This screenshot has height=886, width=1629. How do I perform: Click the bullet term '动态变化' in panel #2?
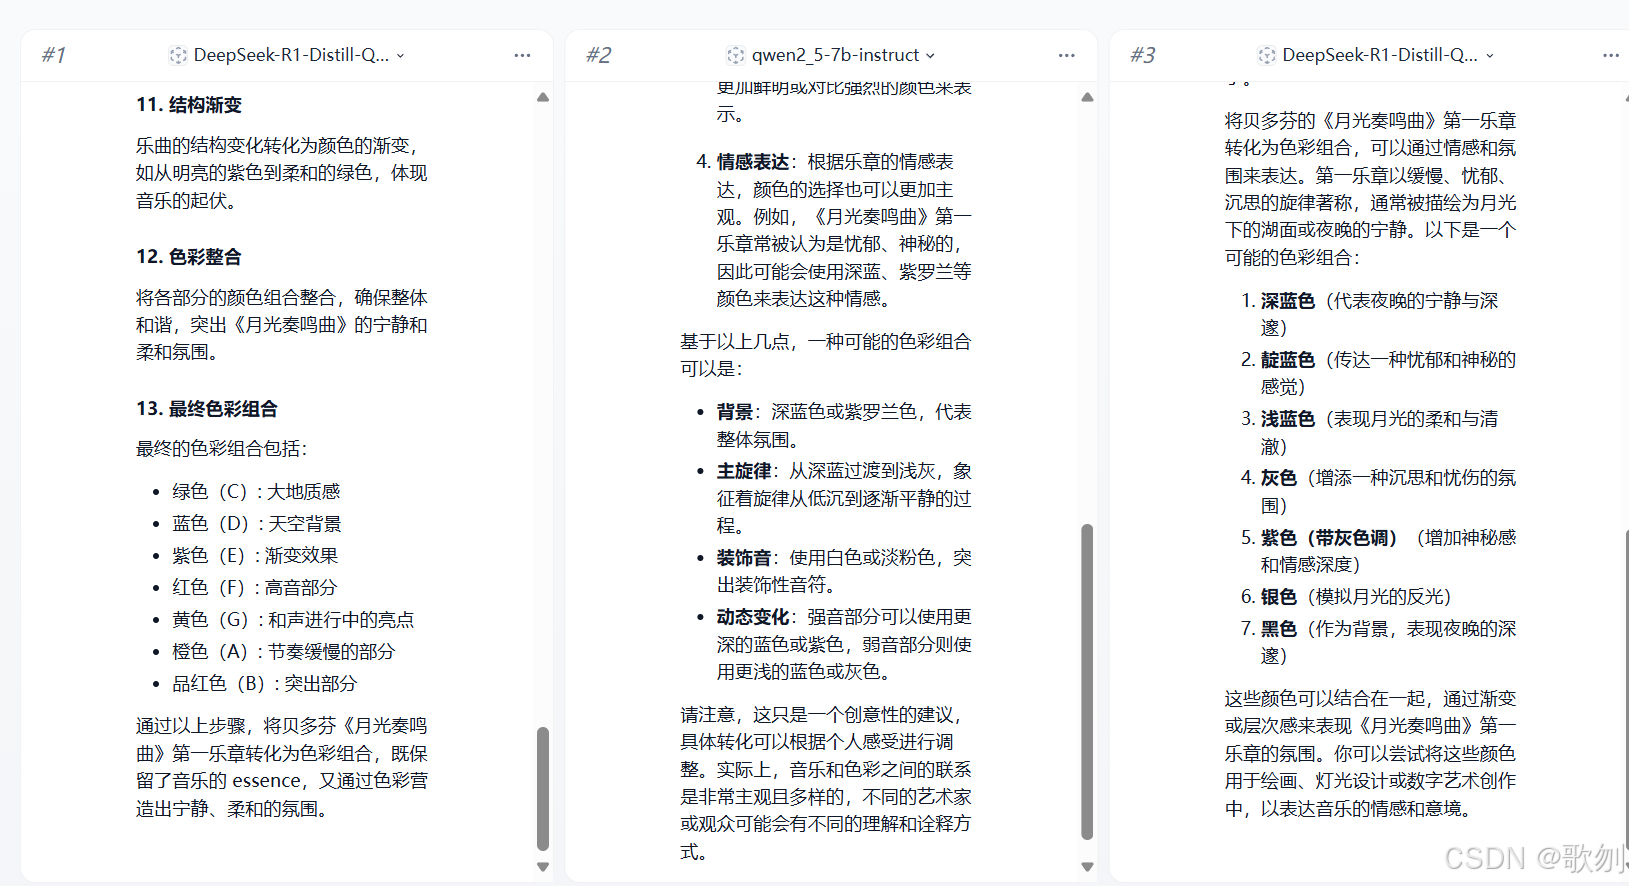tap(753, 617)
